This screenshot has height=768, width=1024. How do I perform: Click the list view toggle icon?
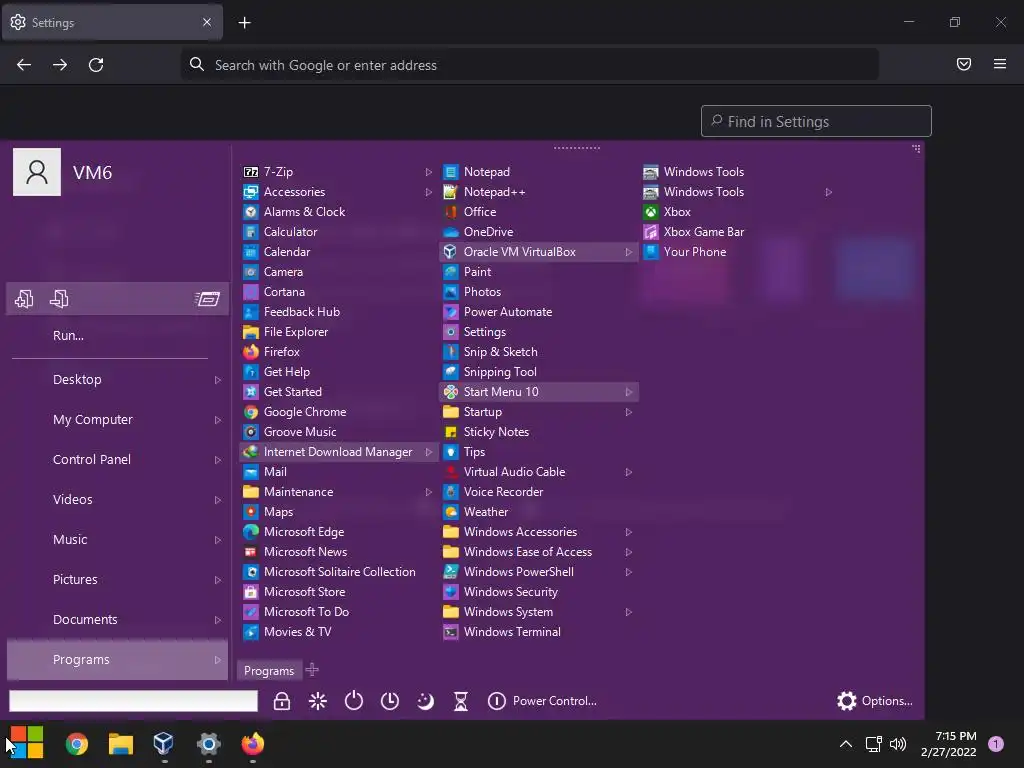click(x=207, y=298)
